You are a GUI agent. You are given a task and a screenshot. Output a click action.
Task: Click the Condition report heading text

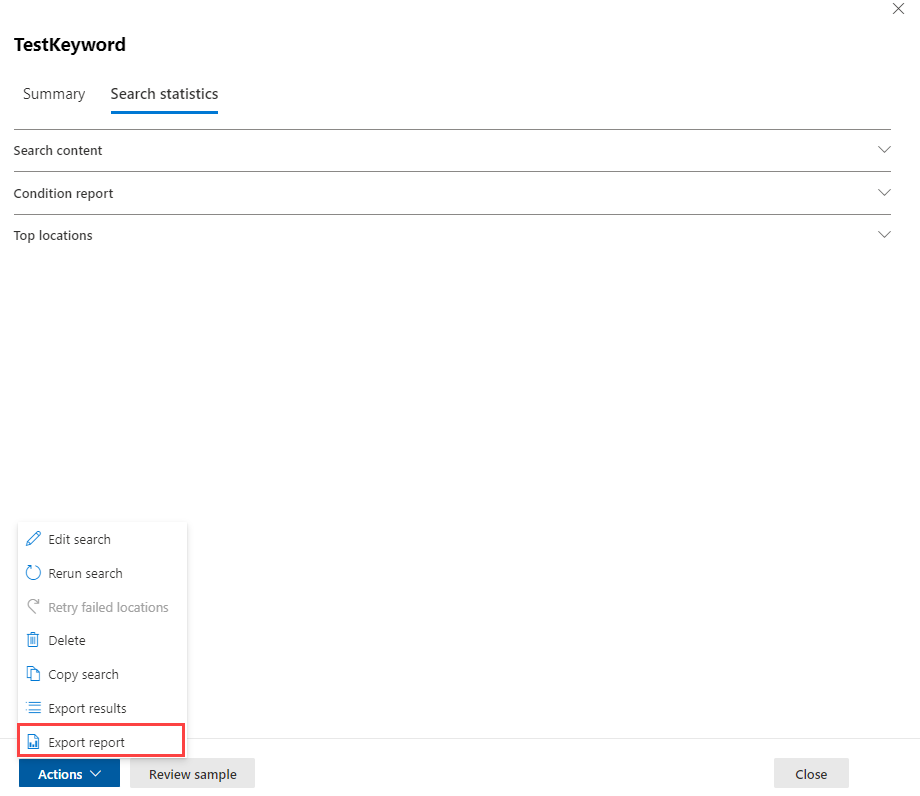pos(63,193)
